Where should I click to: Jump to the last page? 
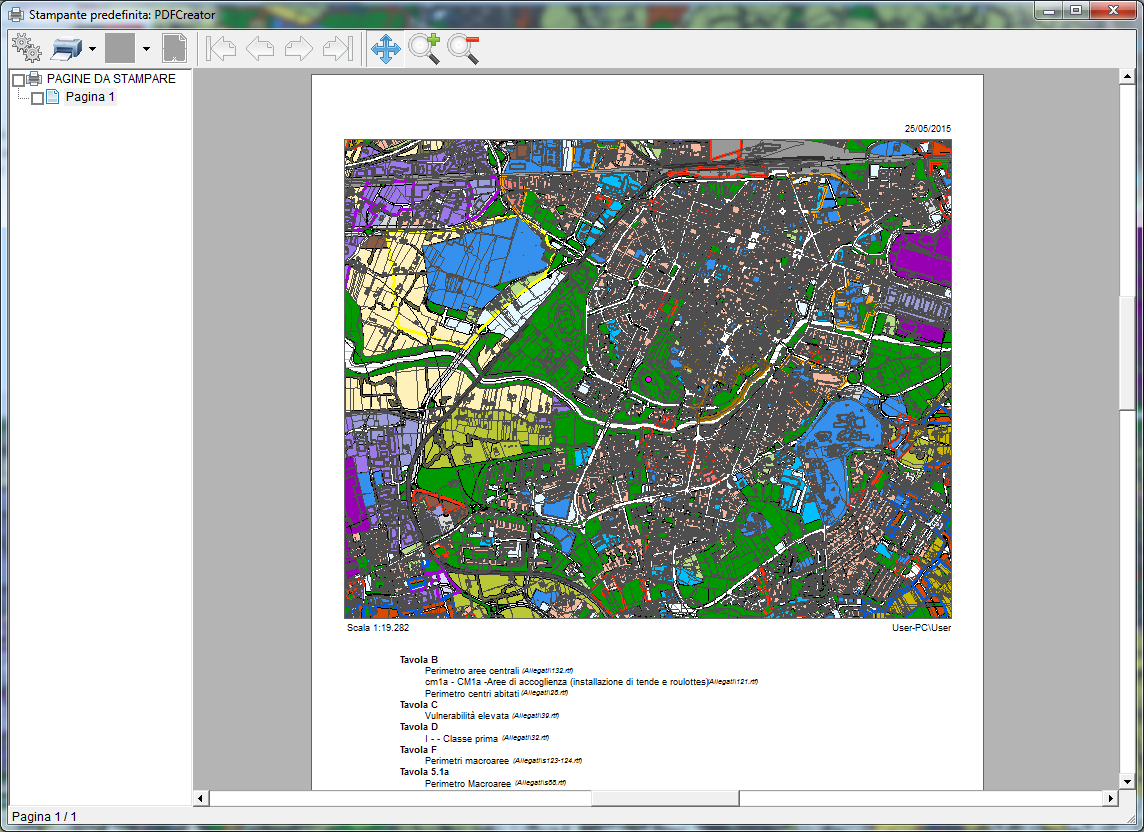click(338, 49)
